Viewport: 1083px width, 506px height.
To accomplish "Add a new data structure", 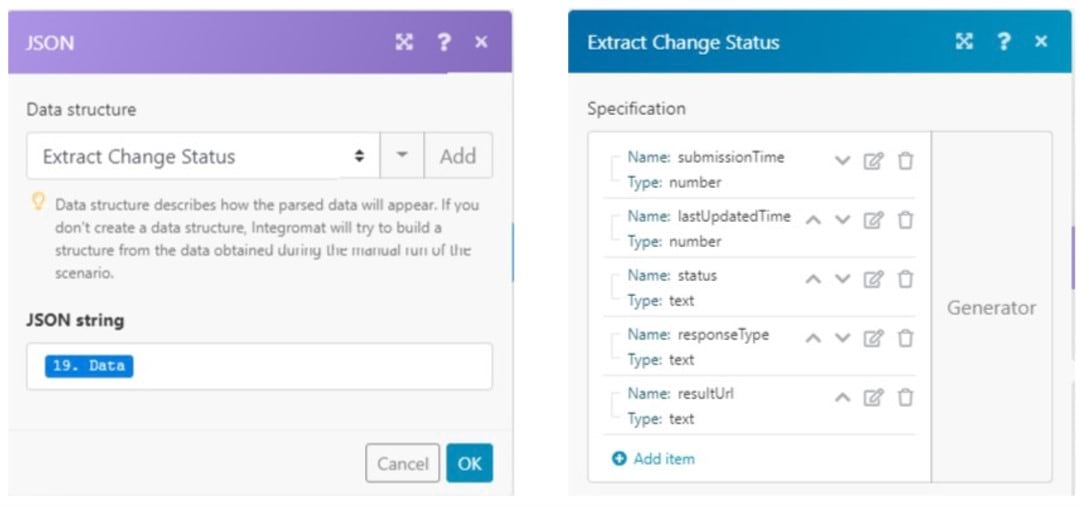I will click(459, 156).
